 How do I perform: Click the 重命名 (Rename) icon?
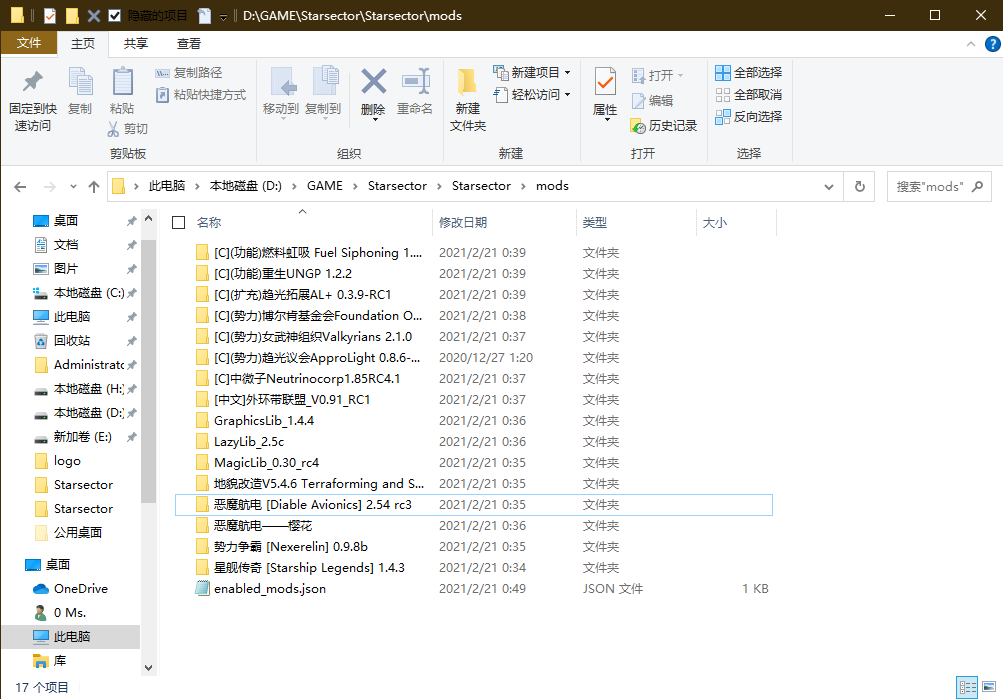(x=415, y=83)
